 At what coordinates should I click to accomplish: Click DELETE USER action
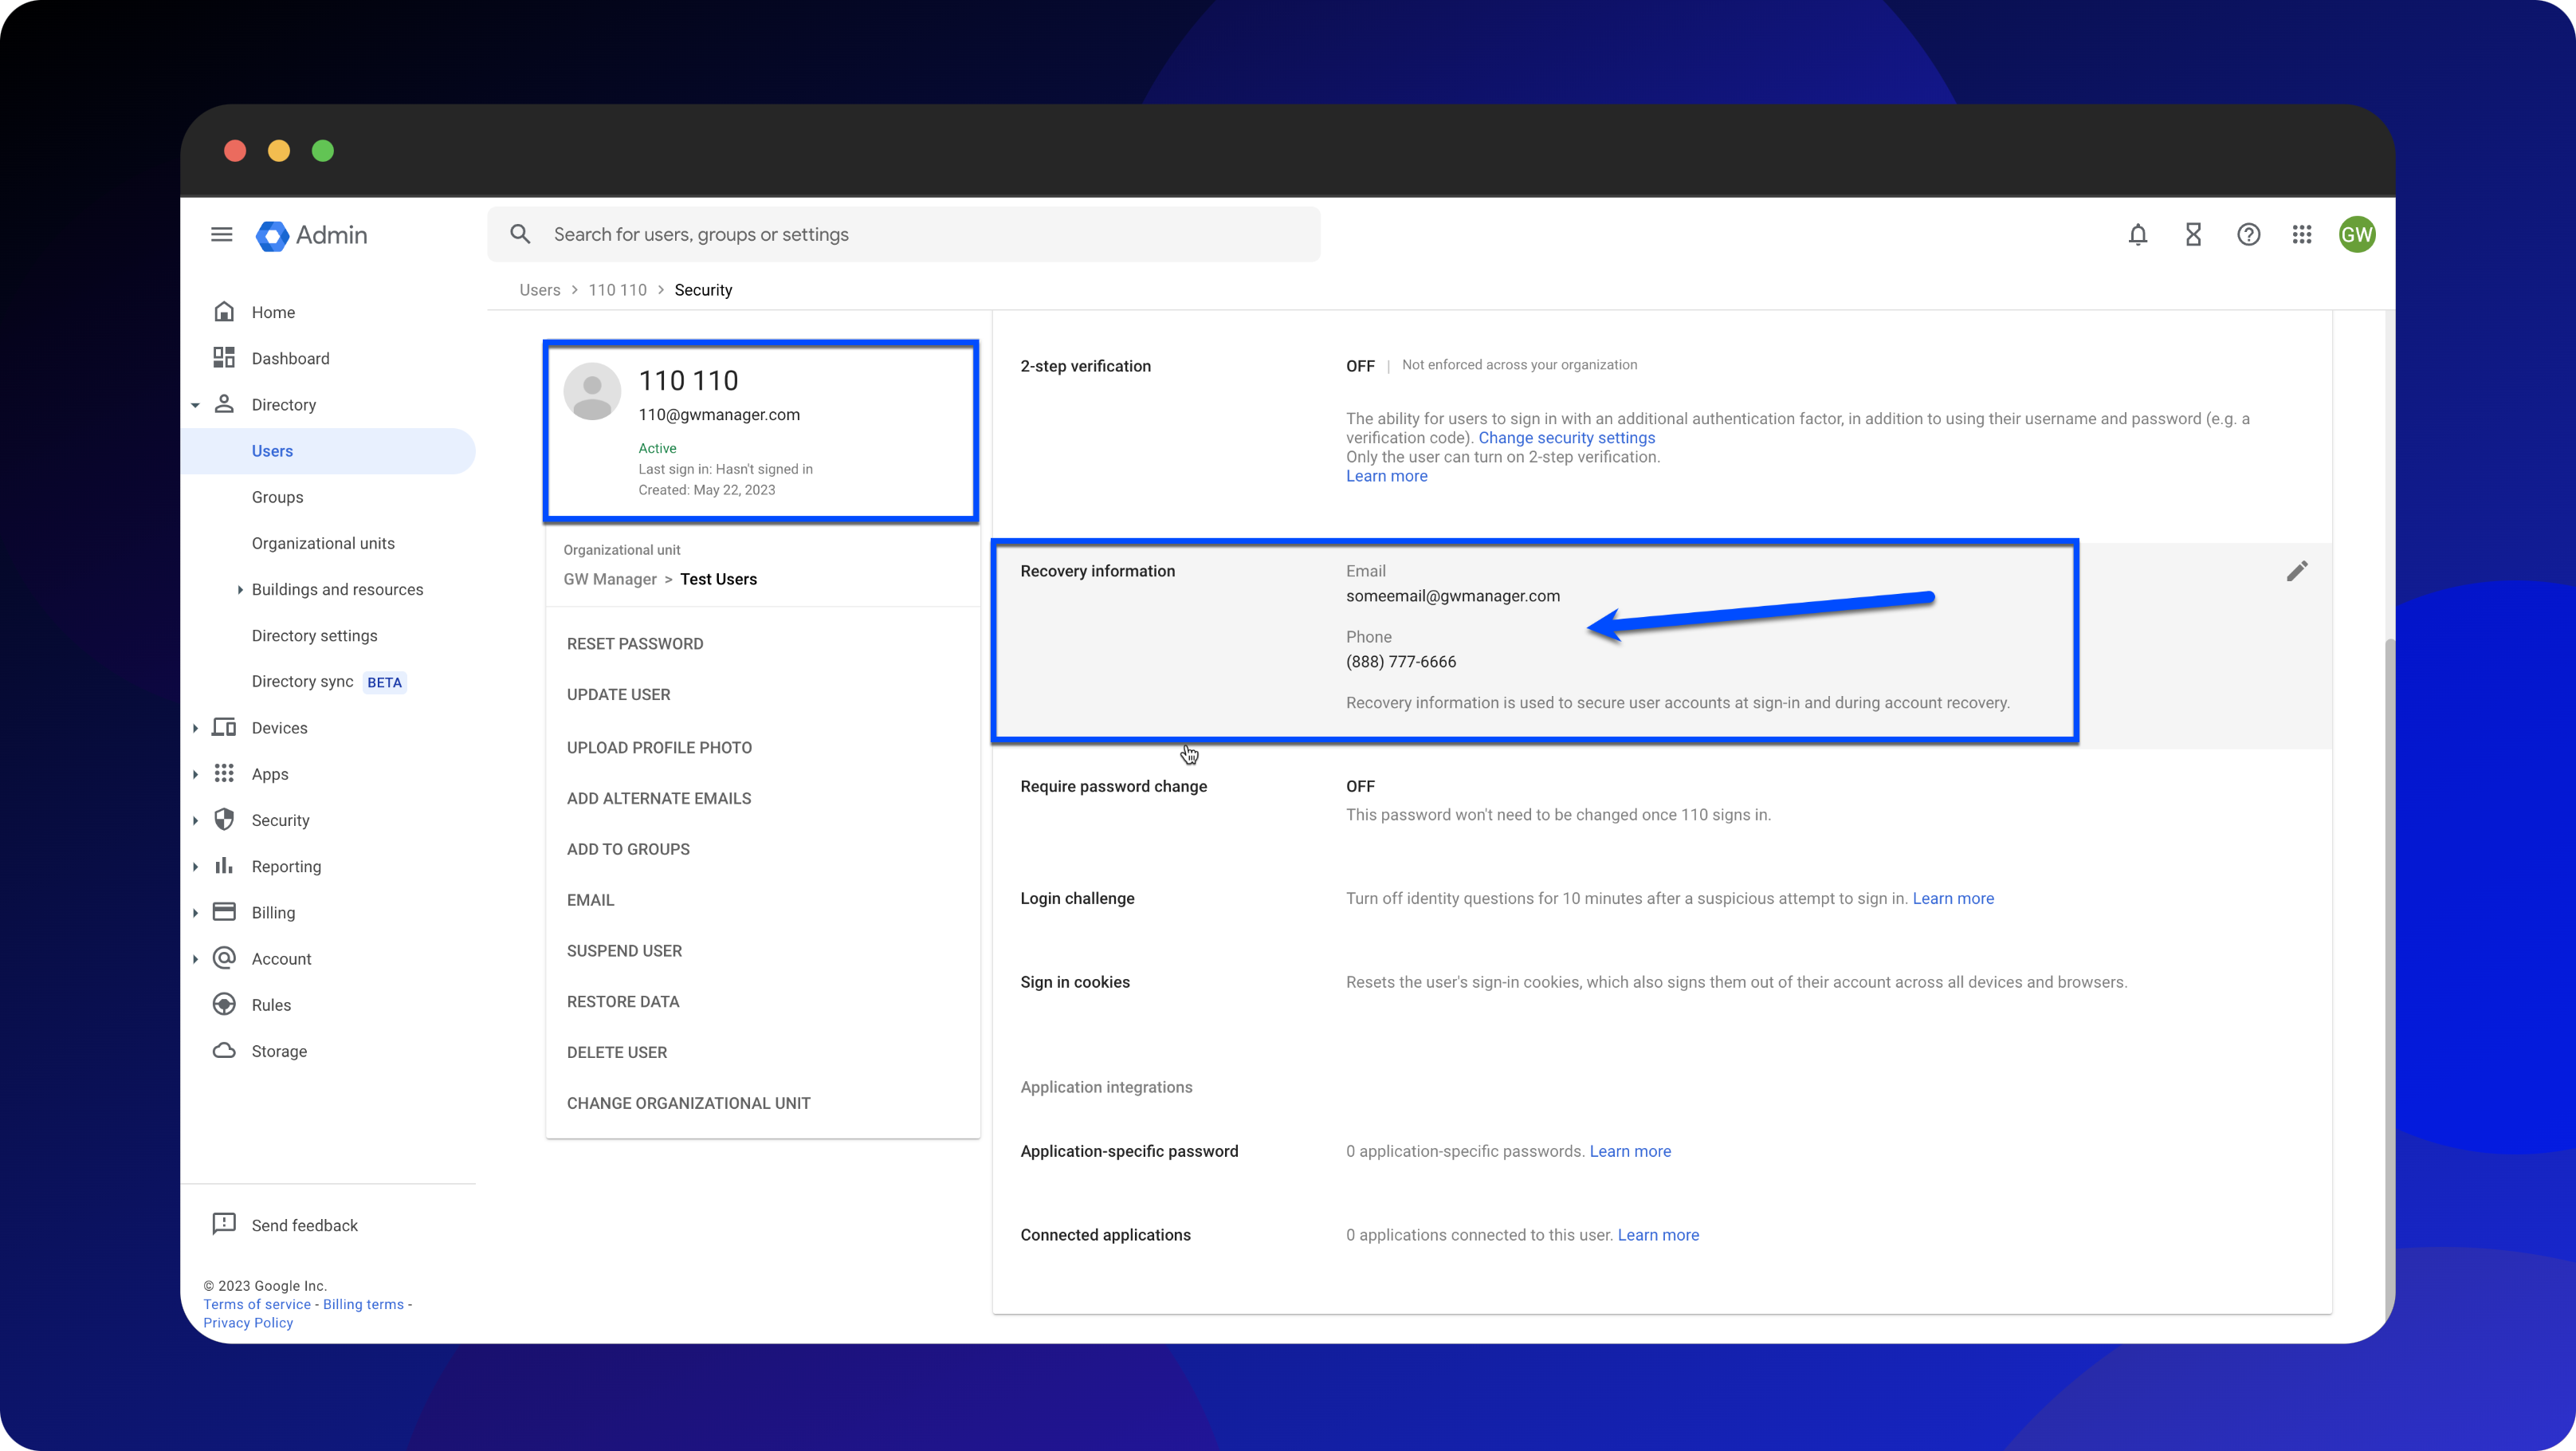[616, 1052]
